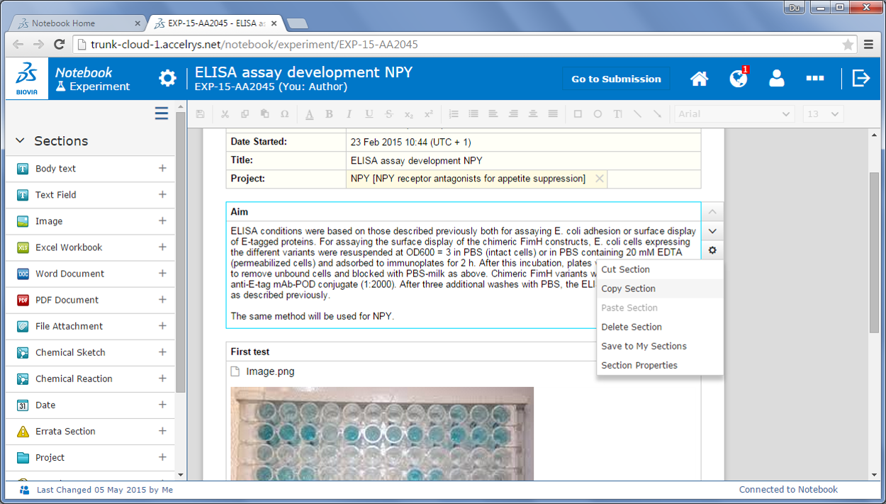Select Copy Section from context menu
886x504 pixels.
tap(628, 289)
